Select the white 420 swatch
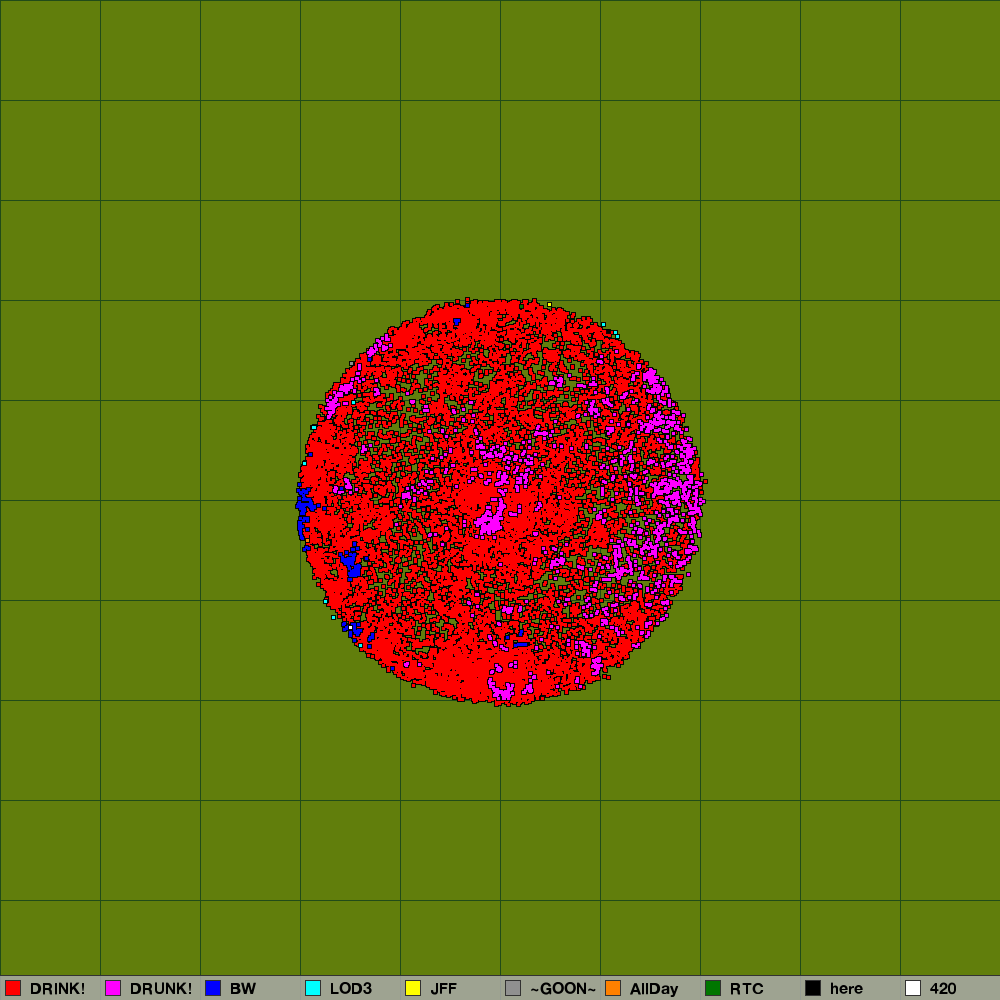The height and width of the screenshot is (1000, 1000). pyautogui.click(x=913, y=988)
